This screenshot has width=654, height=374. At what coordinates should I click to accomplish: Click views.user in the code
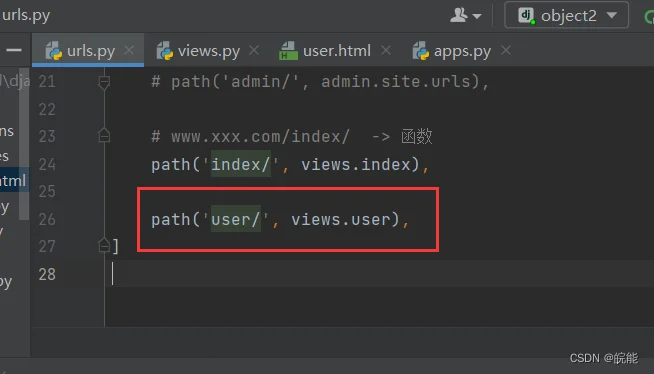click(341, 219)
